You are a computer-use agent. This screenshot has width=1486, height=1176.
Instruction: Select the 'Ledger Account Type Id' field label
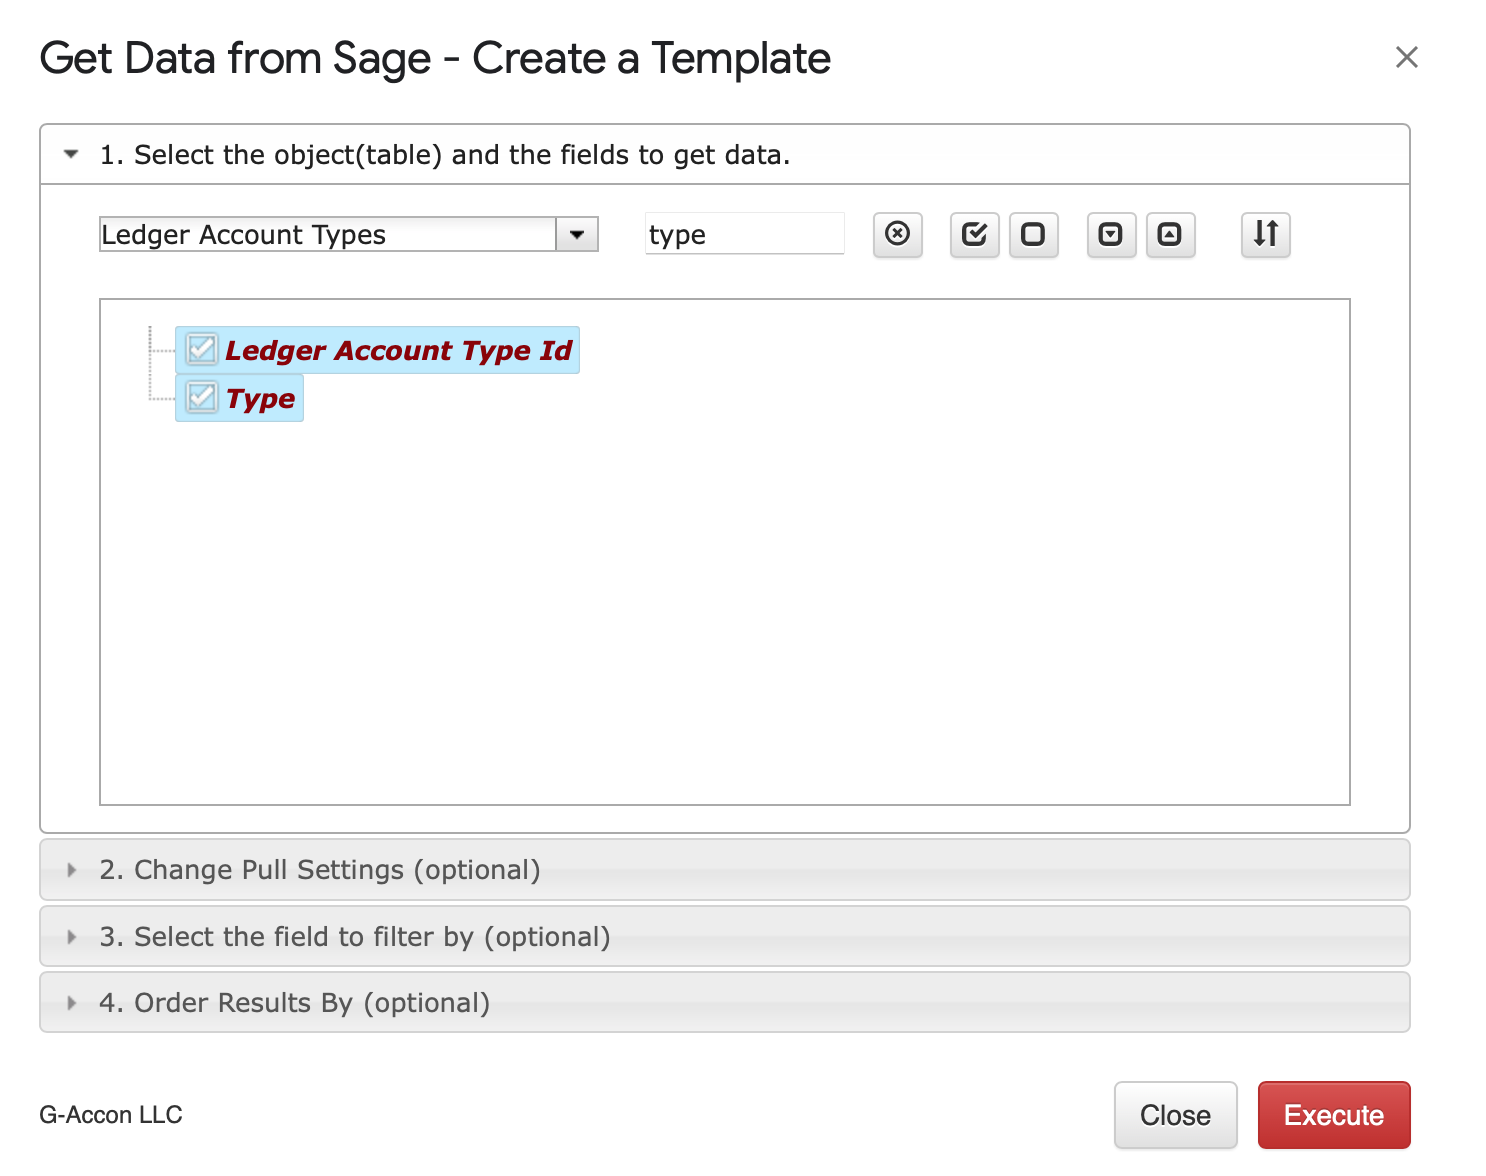(x=398, y=350)
